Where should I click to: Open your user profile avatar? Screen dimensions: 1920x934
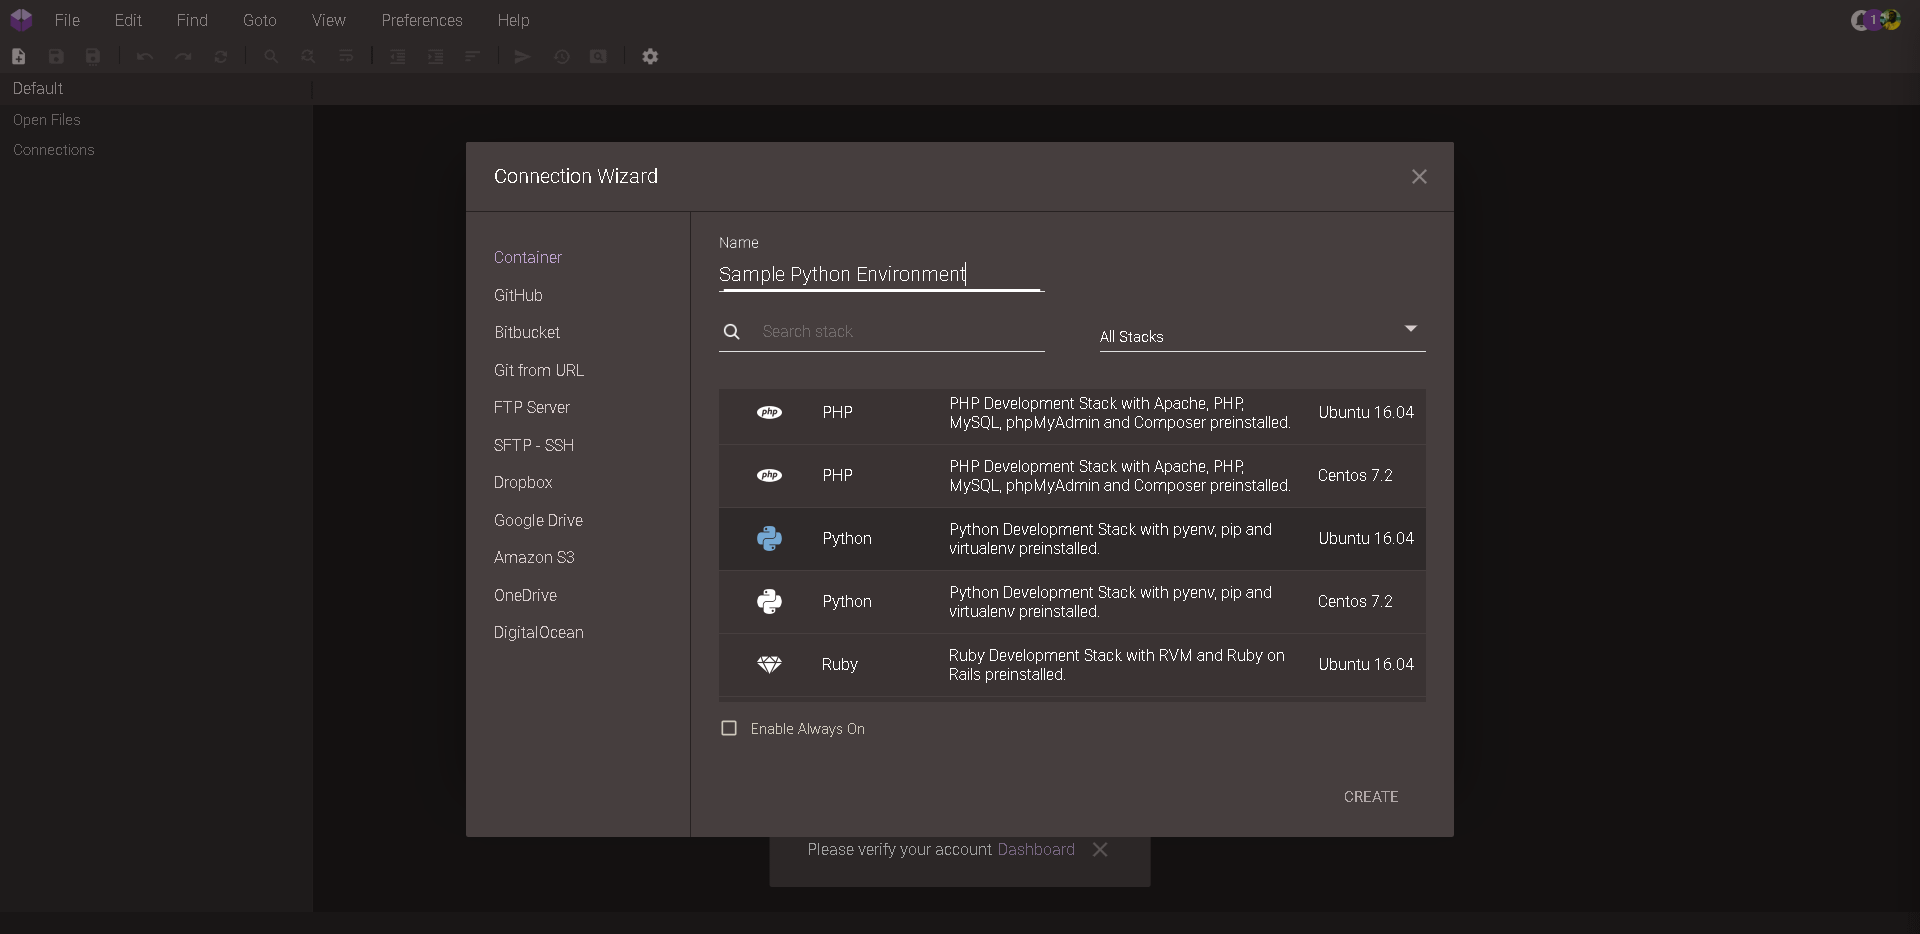(1893, 20)
